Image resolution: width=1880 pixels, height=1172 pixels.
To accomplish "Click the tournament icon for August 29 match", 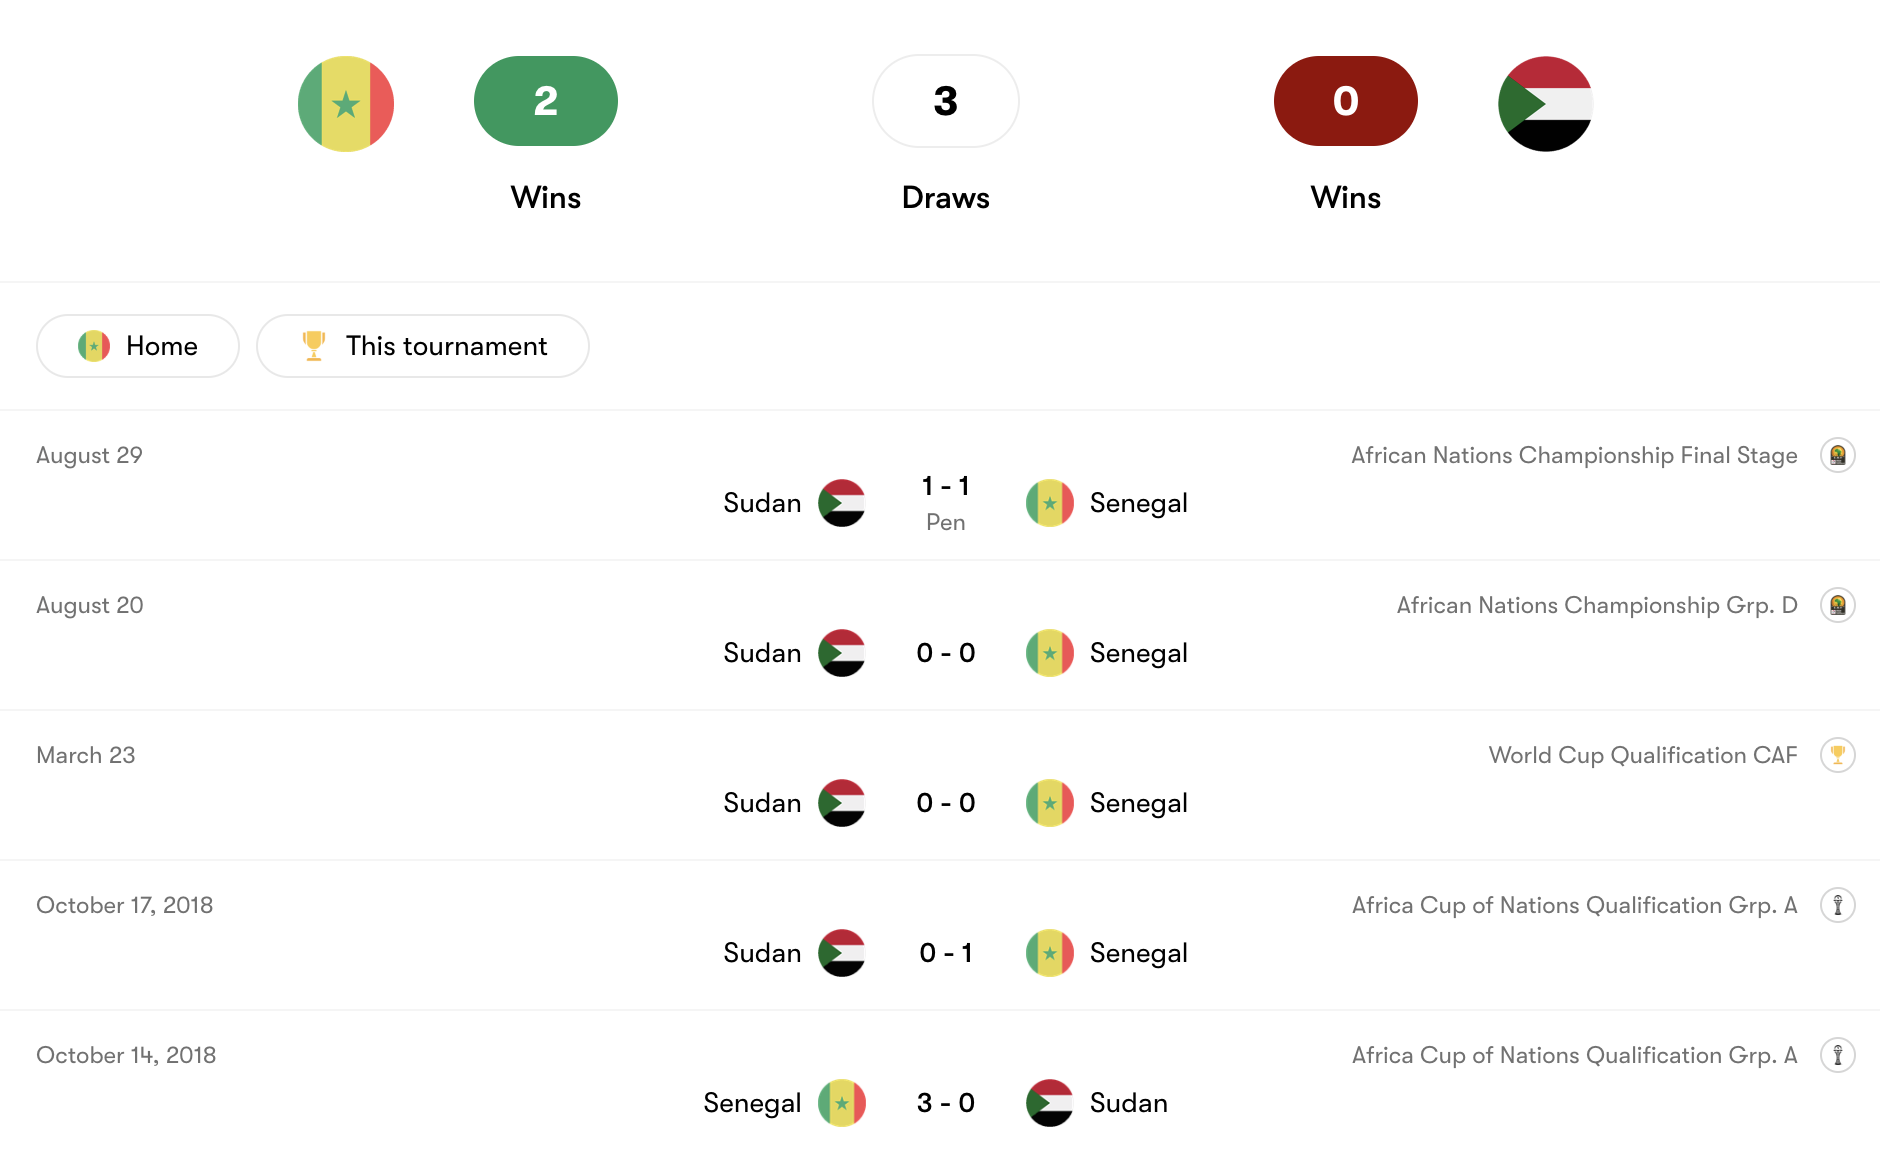I will pos(1837,455).
